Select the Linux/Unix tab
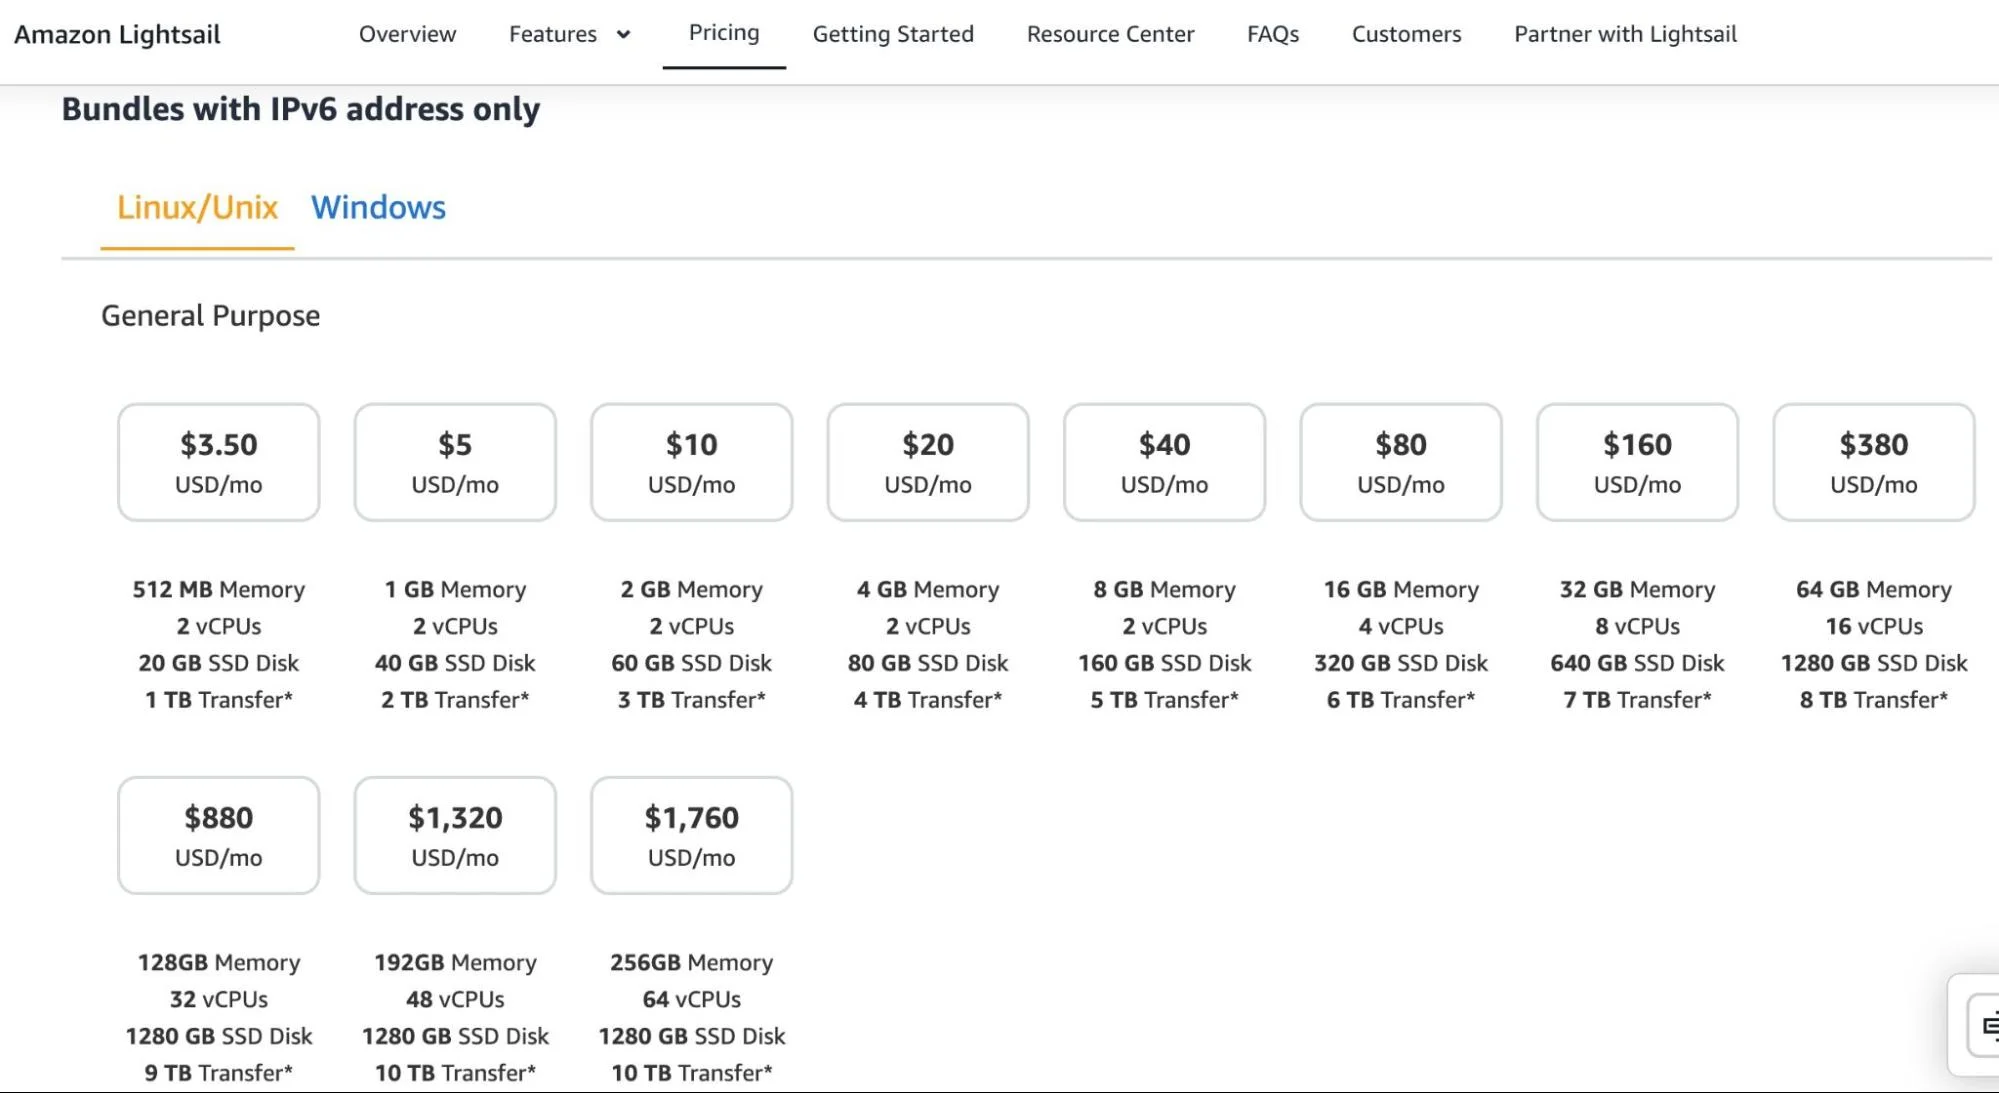The height and width of the screenshot is (1093, 1999). [x=197, y=208]
